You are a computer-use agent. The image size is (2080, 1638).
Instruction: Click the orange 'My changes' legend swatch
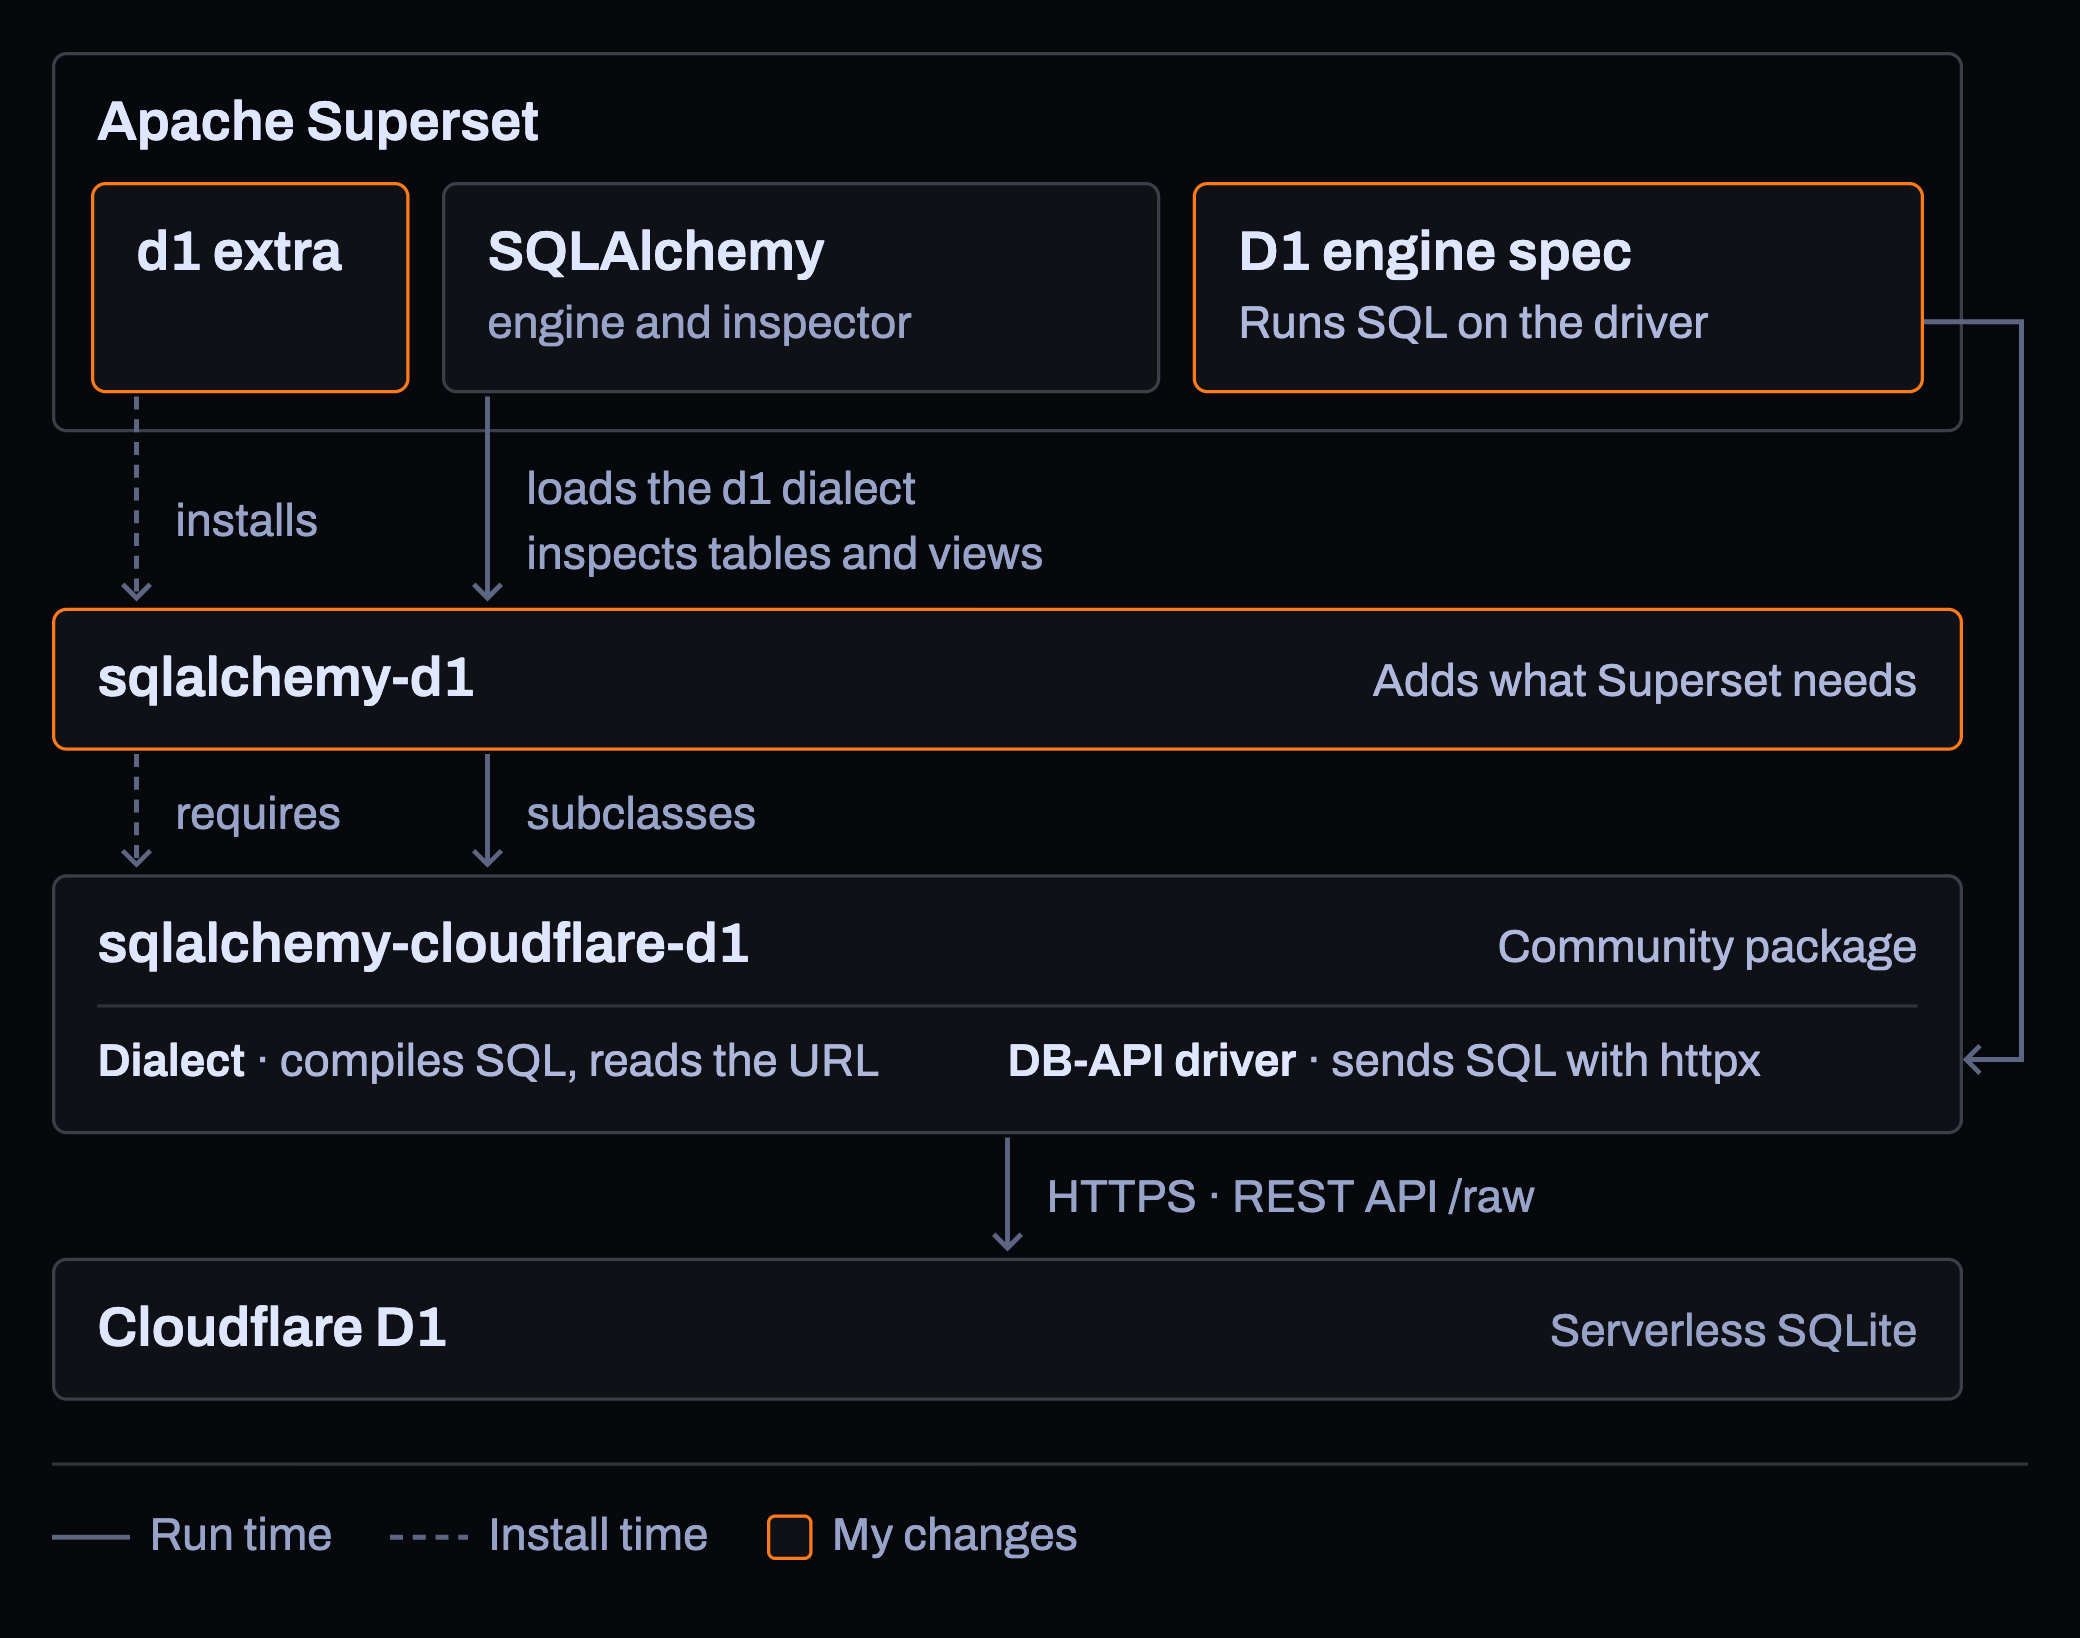(x=789, y=1536)
